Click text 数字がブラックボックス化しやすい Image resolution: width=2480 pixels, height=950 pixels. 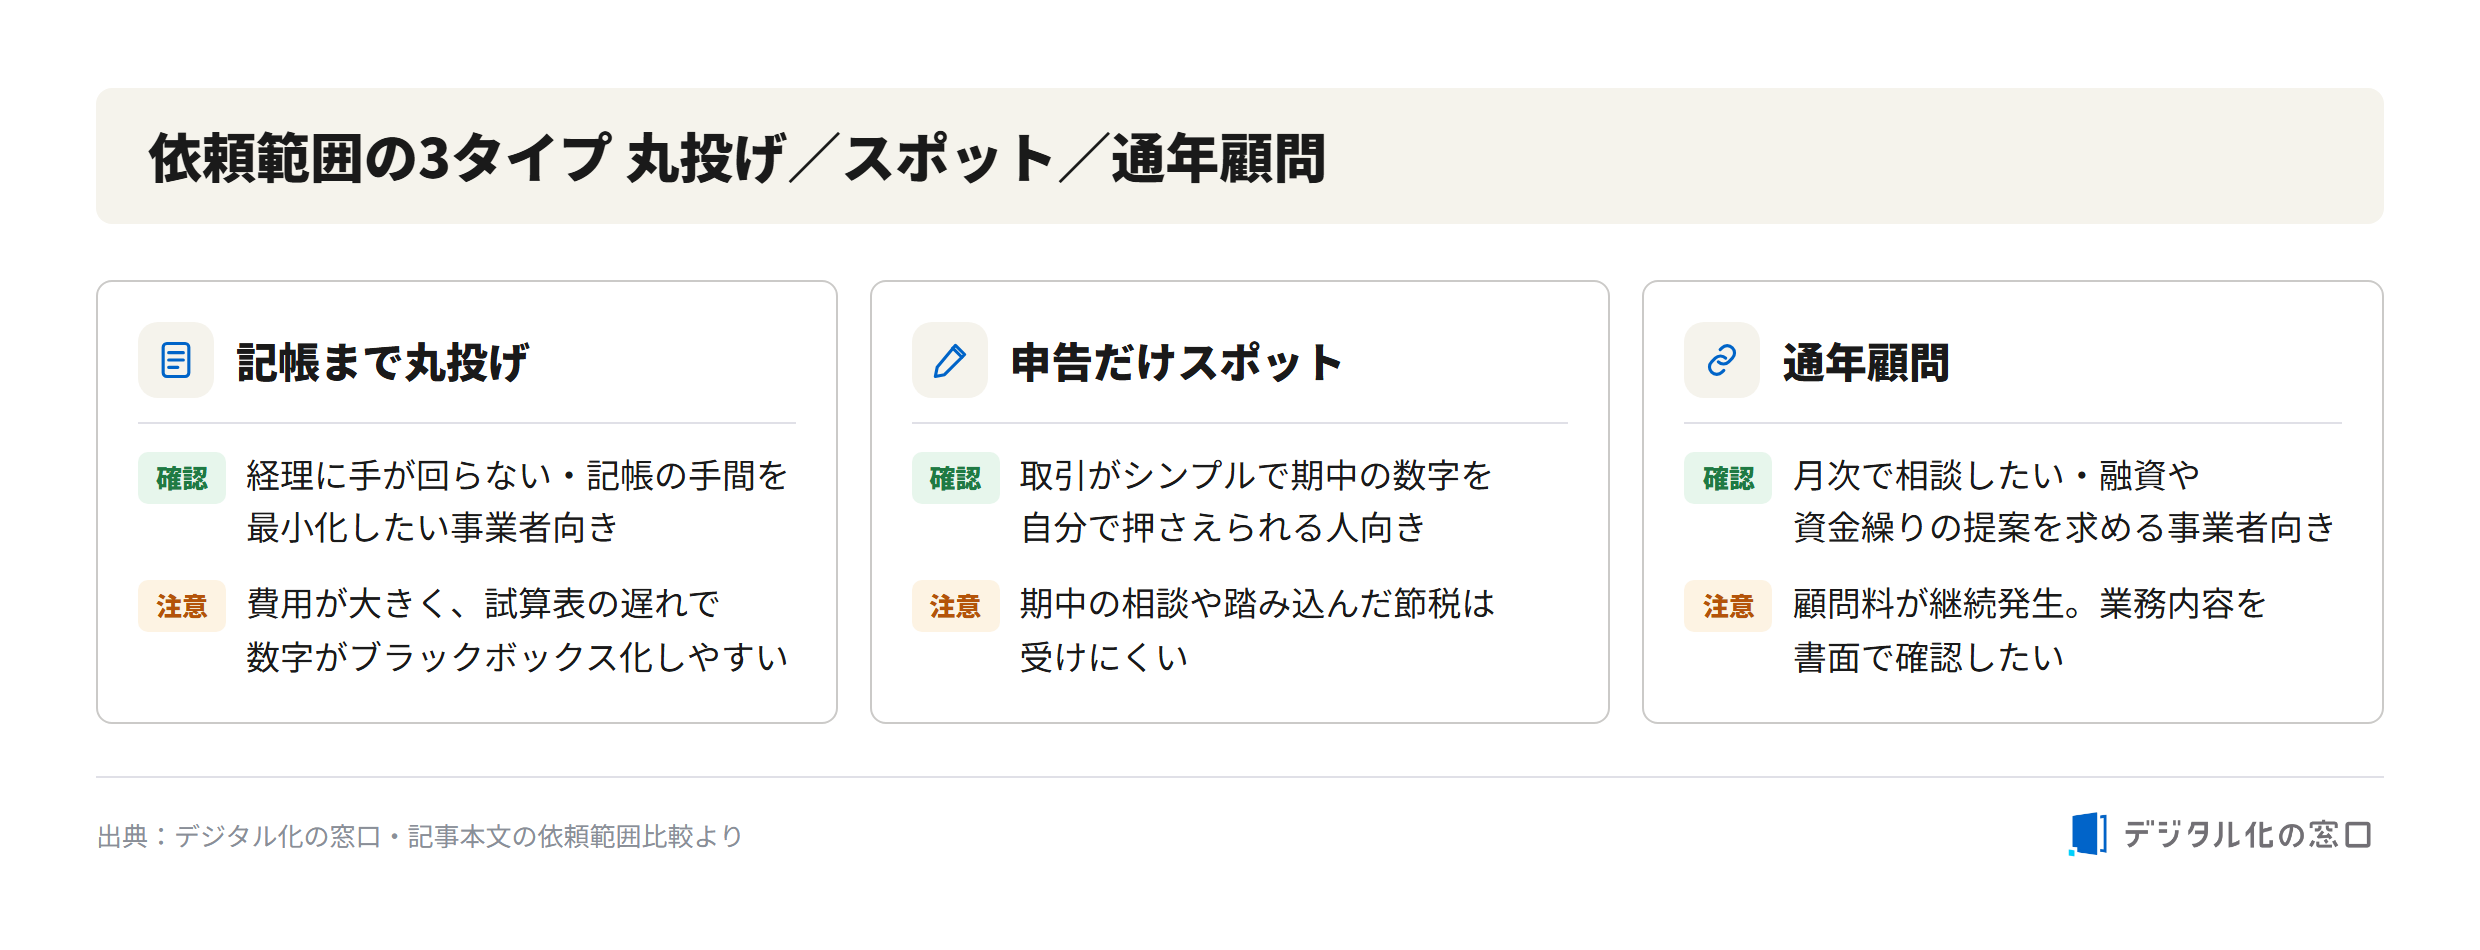517,657
